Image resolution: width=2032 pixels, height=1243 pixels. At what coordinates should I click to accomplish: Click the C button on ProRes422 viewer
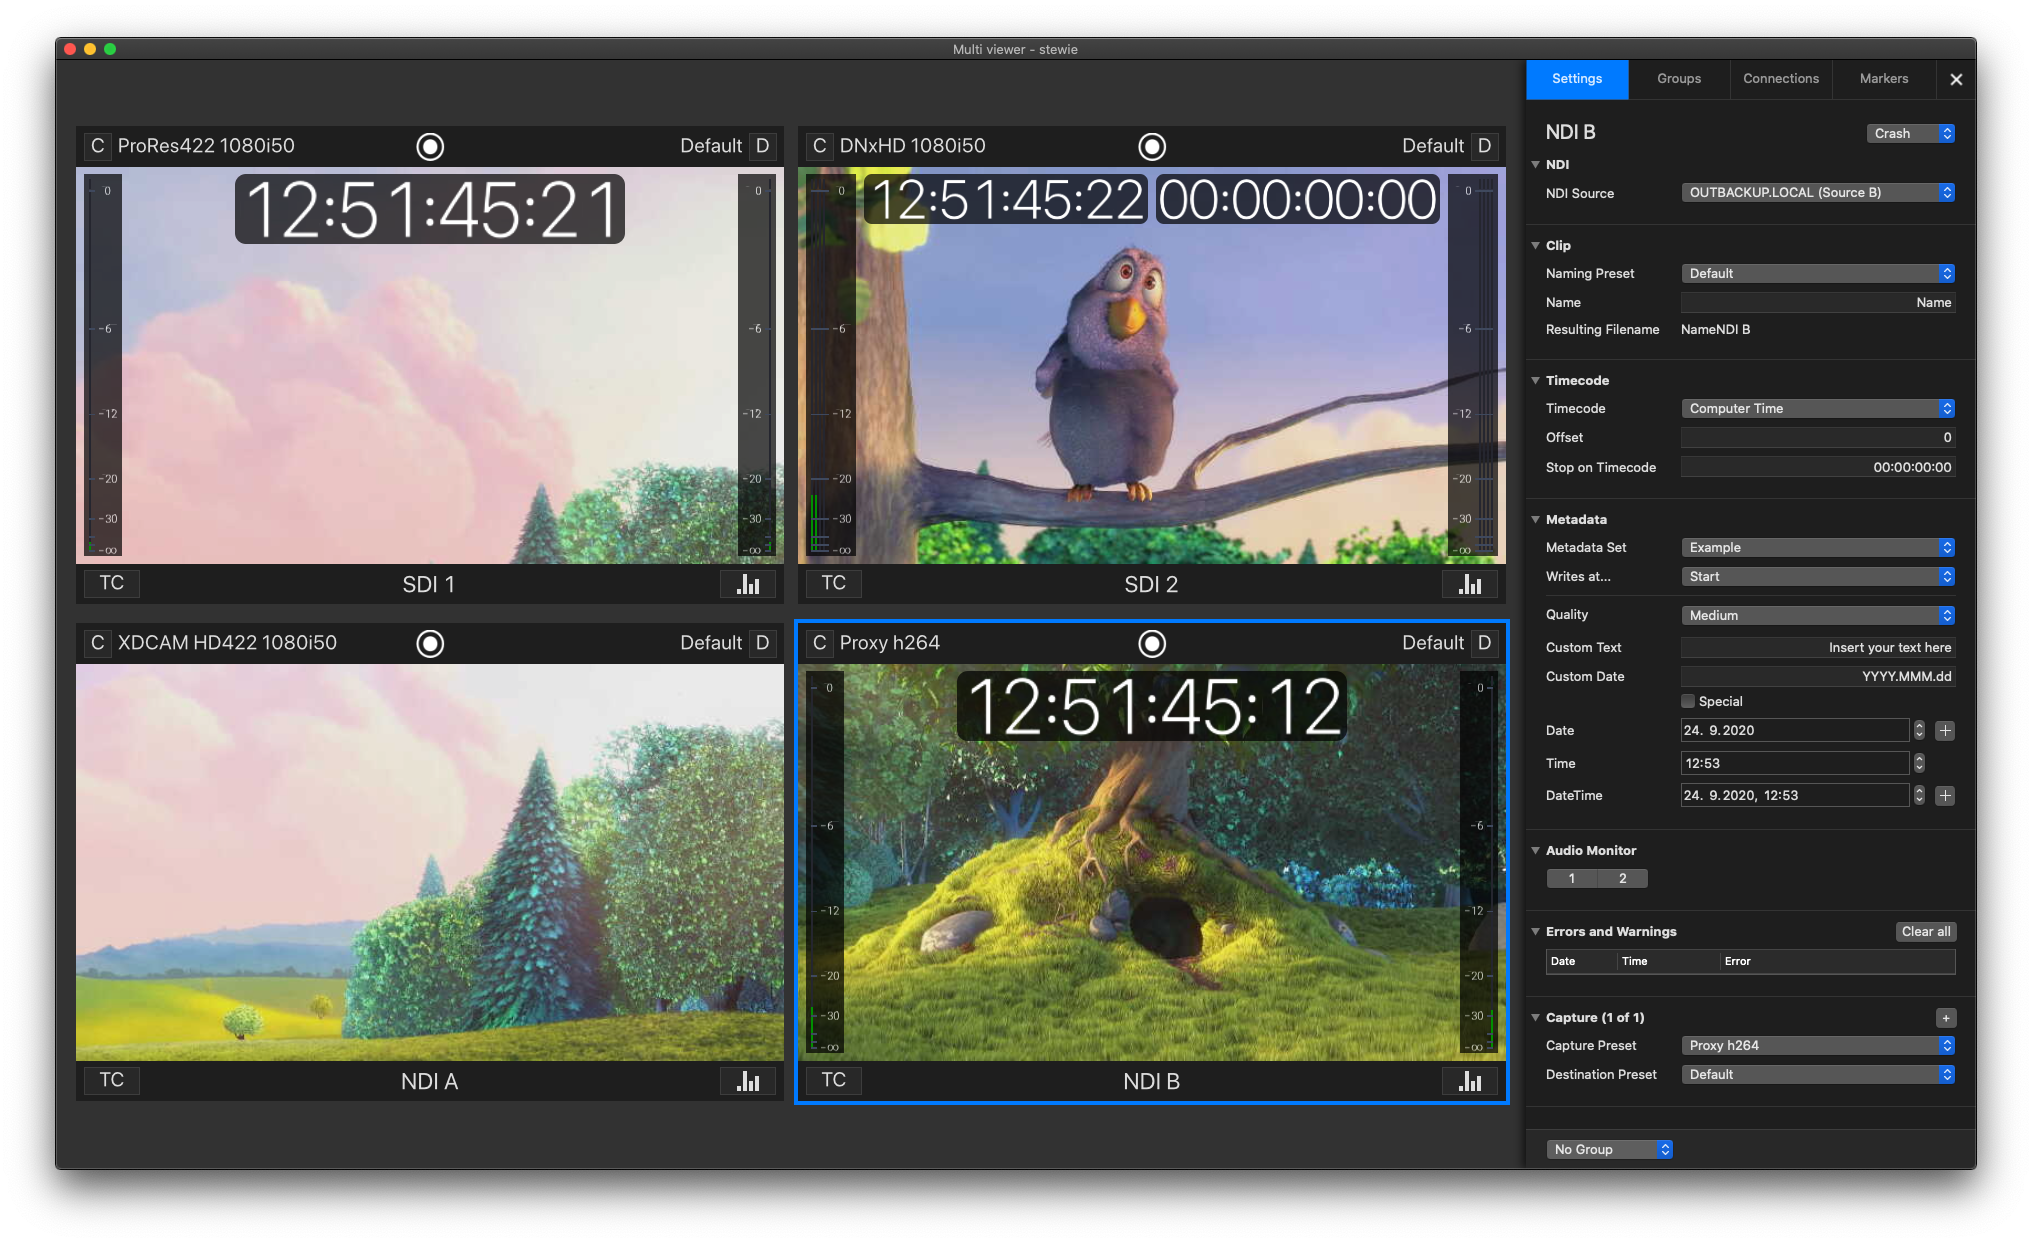point(97,146)
